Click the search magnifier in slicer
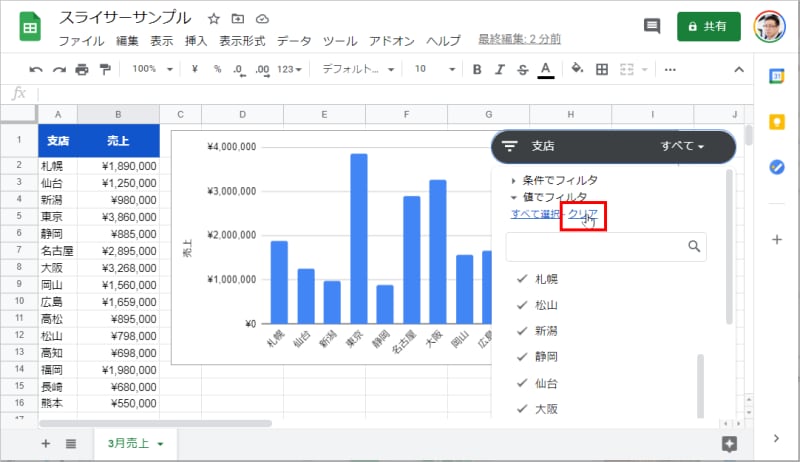Viewport: 800px width, 462px height. tap(694, 246)
